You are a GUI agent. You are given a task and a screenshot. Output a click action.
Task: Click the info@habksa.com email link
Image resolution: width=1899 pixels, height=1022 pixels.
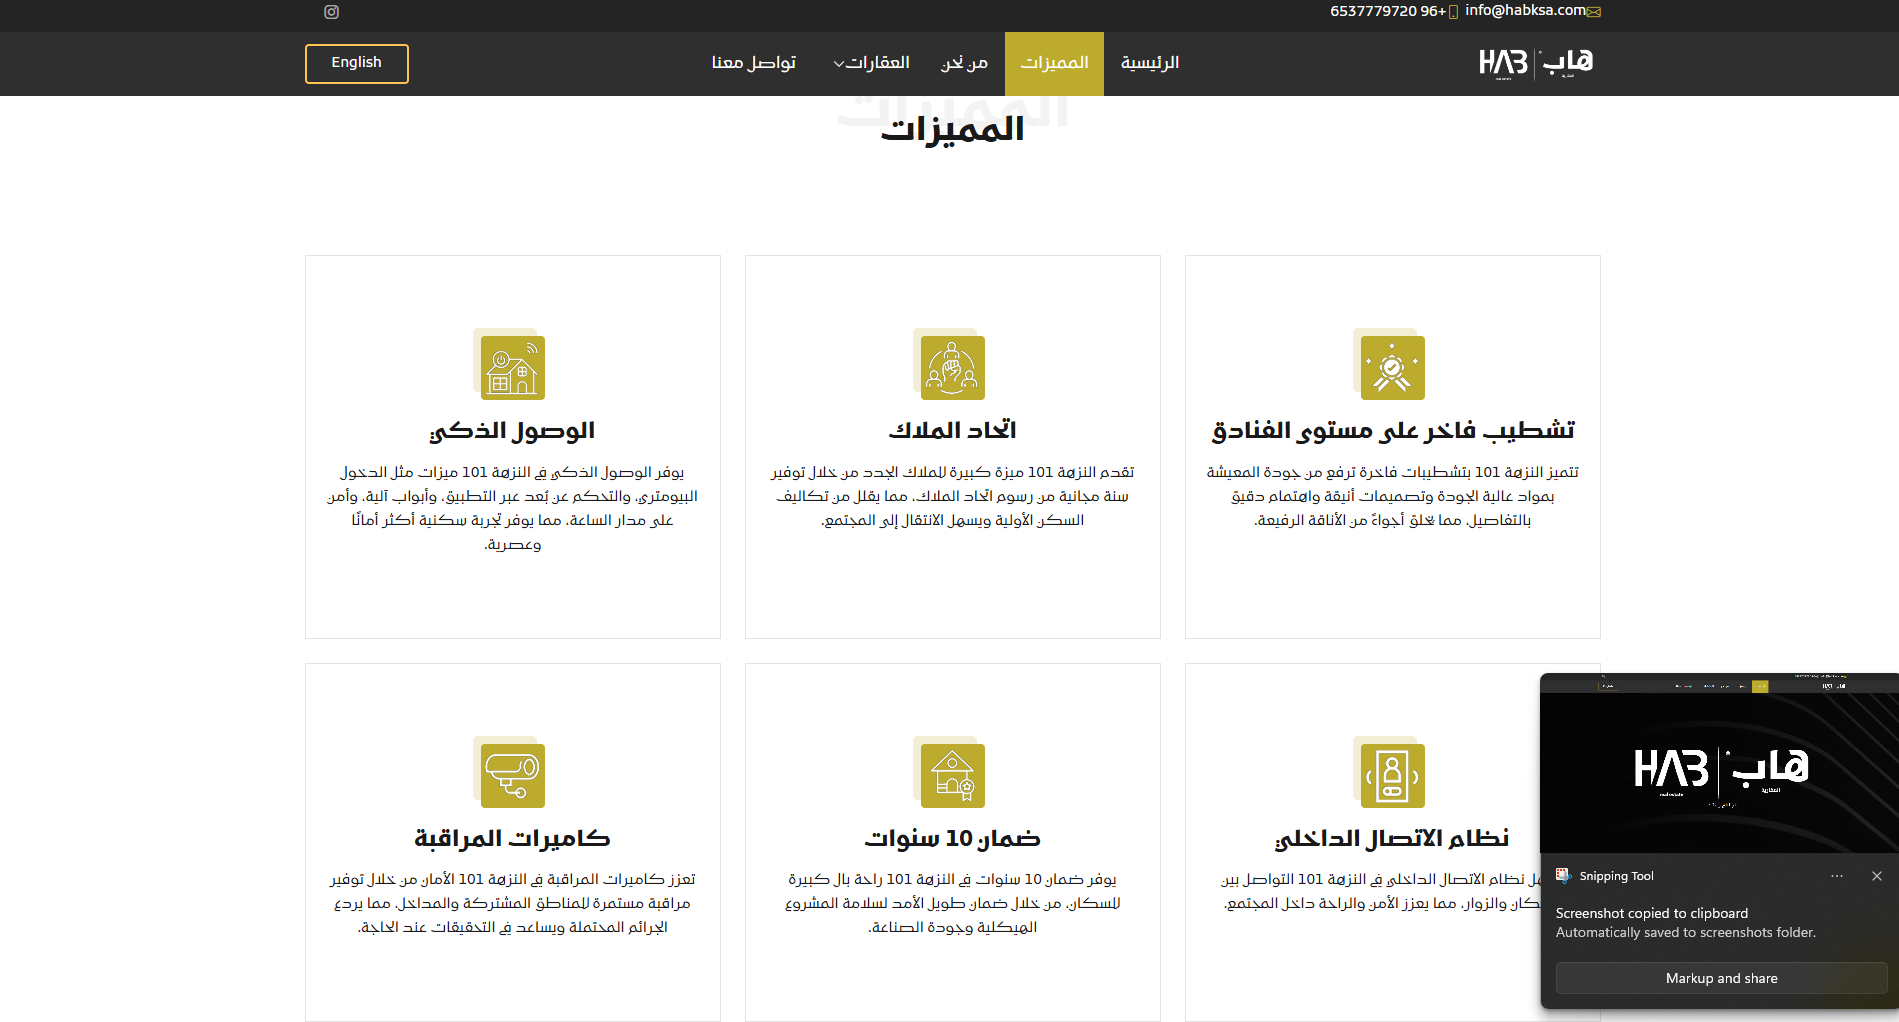pyautogui.click(x=1525, y=11)
